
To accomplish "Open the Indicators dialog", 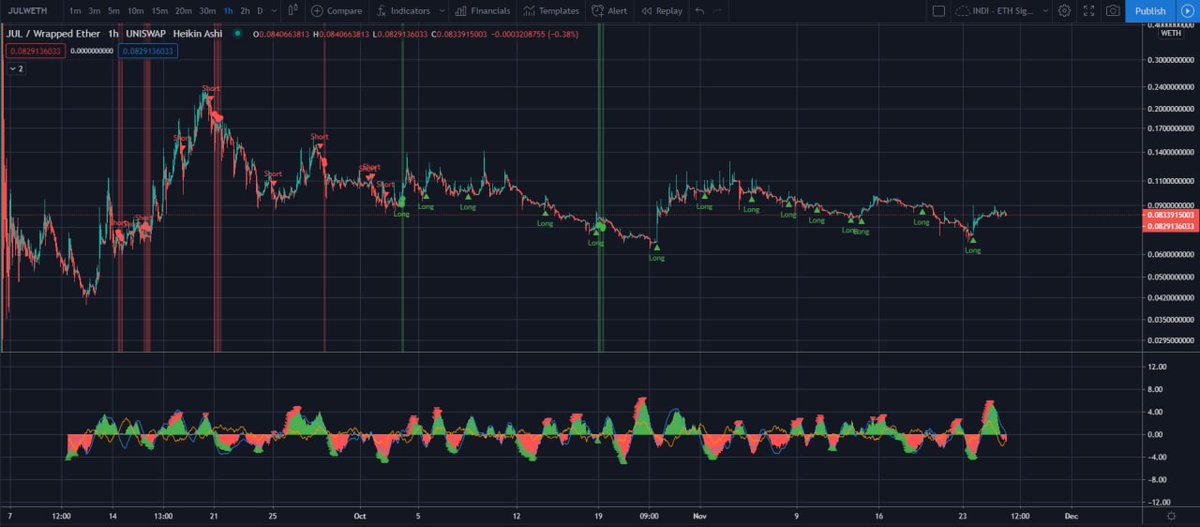I will tap(403, 11).
